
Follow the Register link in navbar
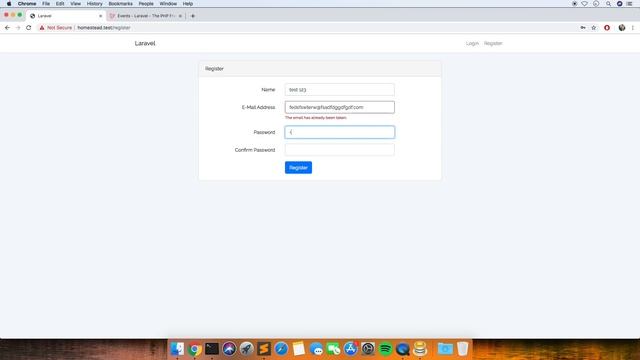[493, 43]
